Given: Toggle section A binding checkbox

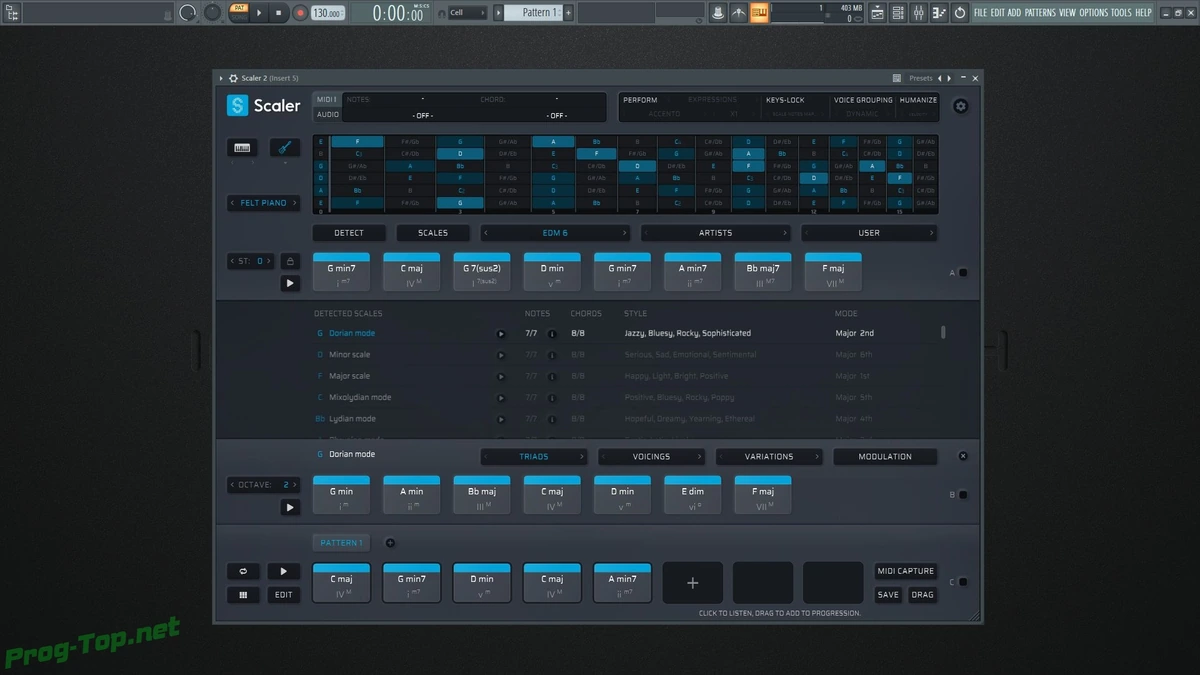Looking at the screenshot, I should [x=963, y=272].
